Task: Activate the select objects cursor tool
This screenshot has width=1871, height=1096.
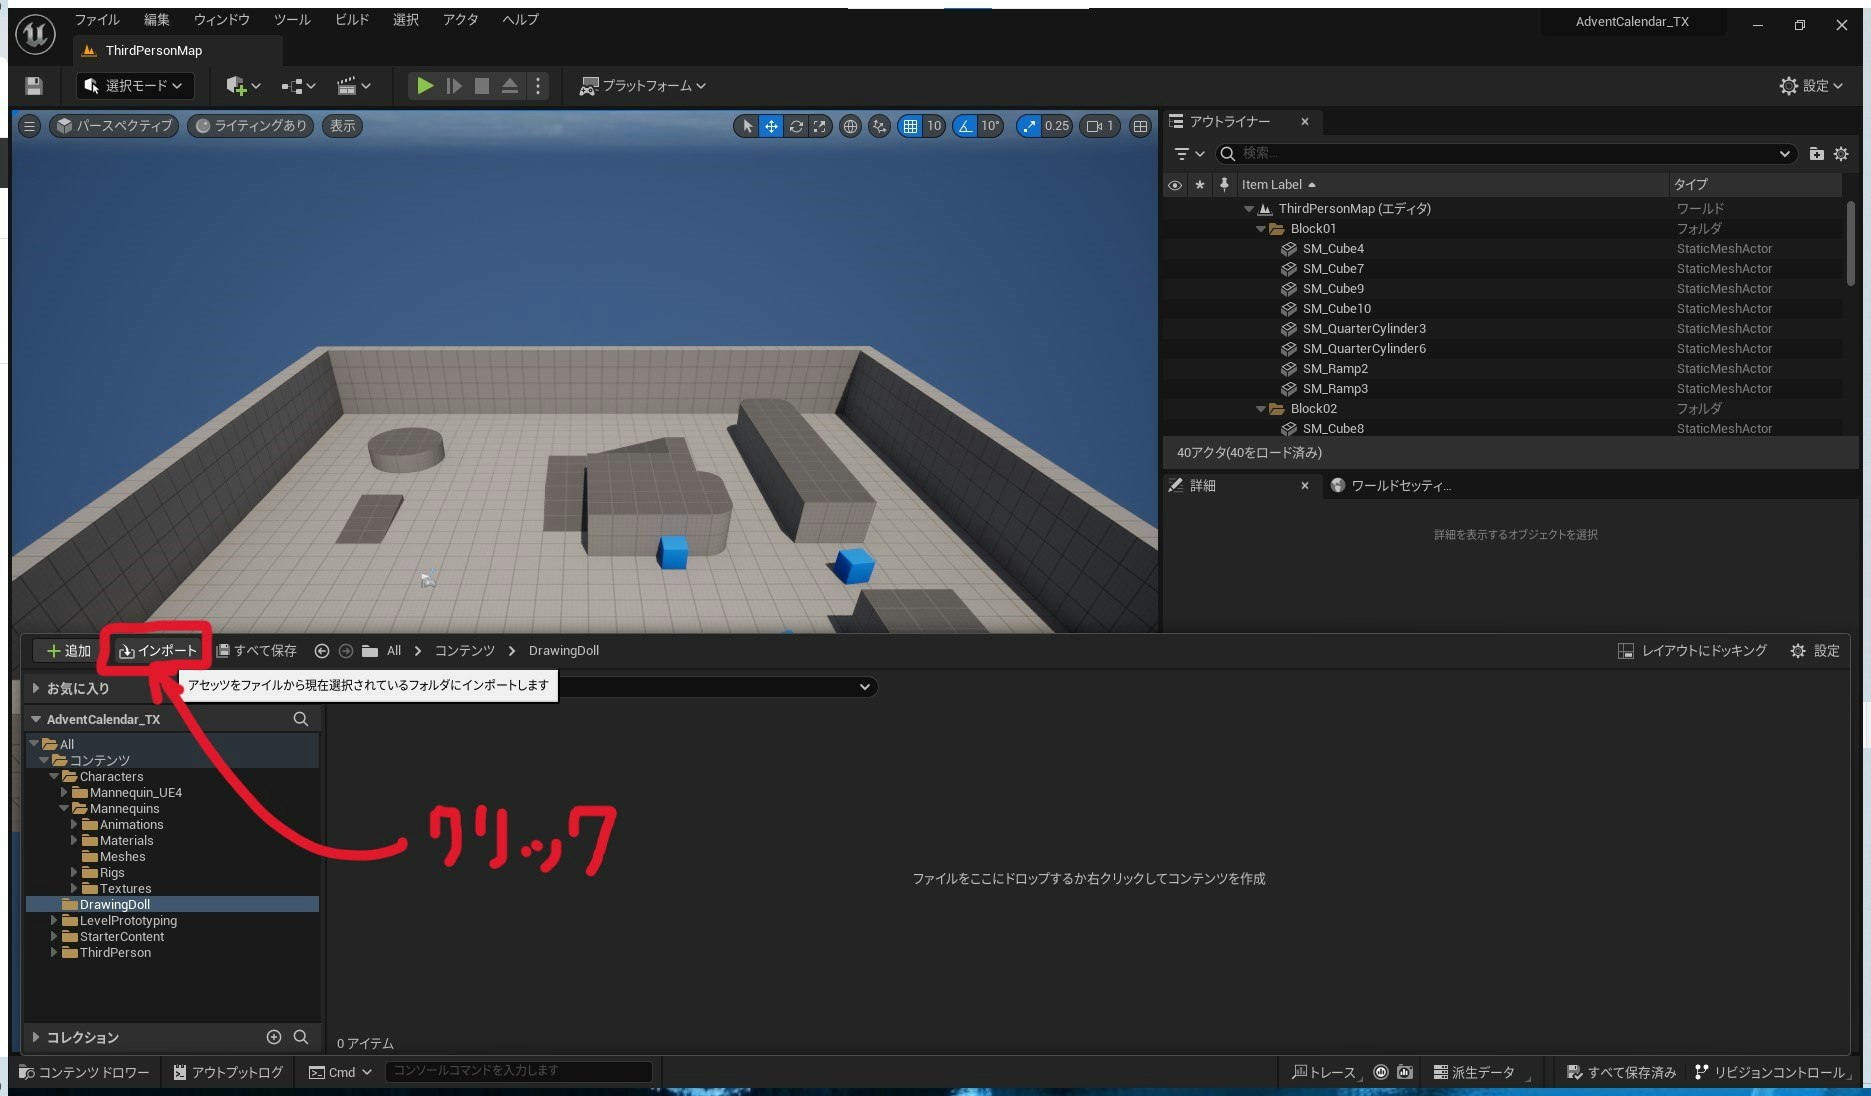Action: pos(747,126)
